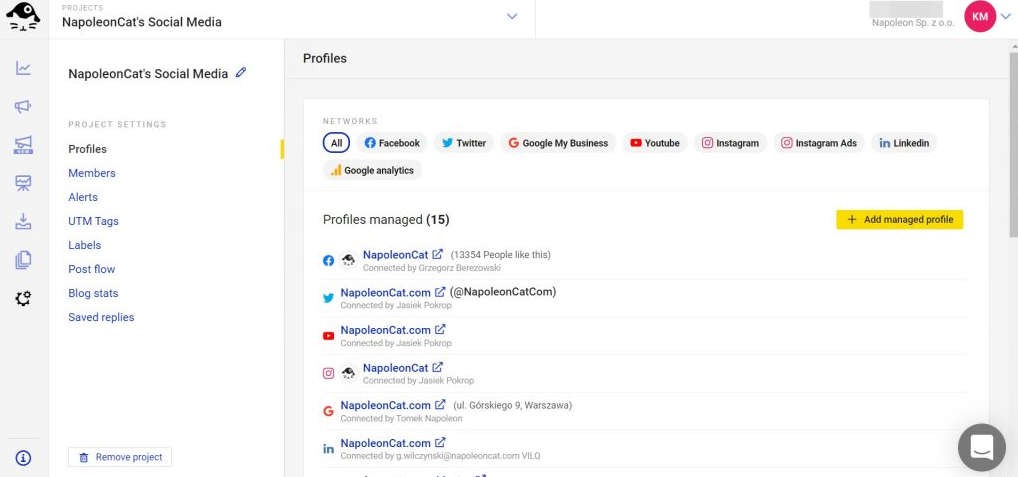The image size is (1018, 477).
Task: Open the megaphone Publish icon in sidebar
Action: [23, 106]
